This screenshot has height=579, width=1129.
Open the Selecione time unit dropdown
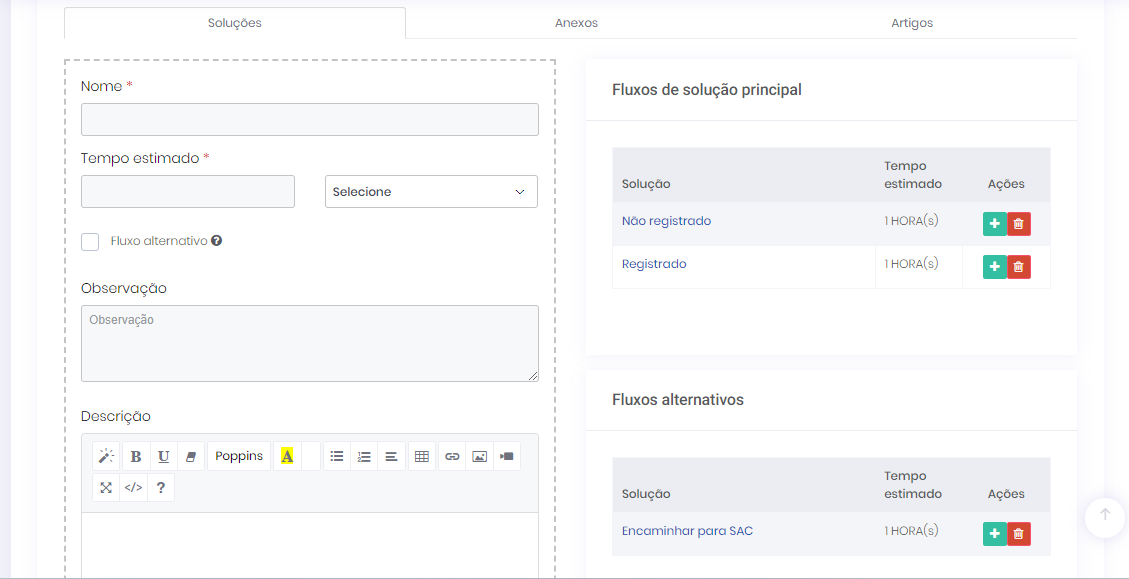click(x=431, y=192)
